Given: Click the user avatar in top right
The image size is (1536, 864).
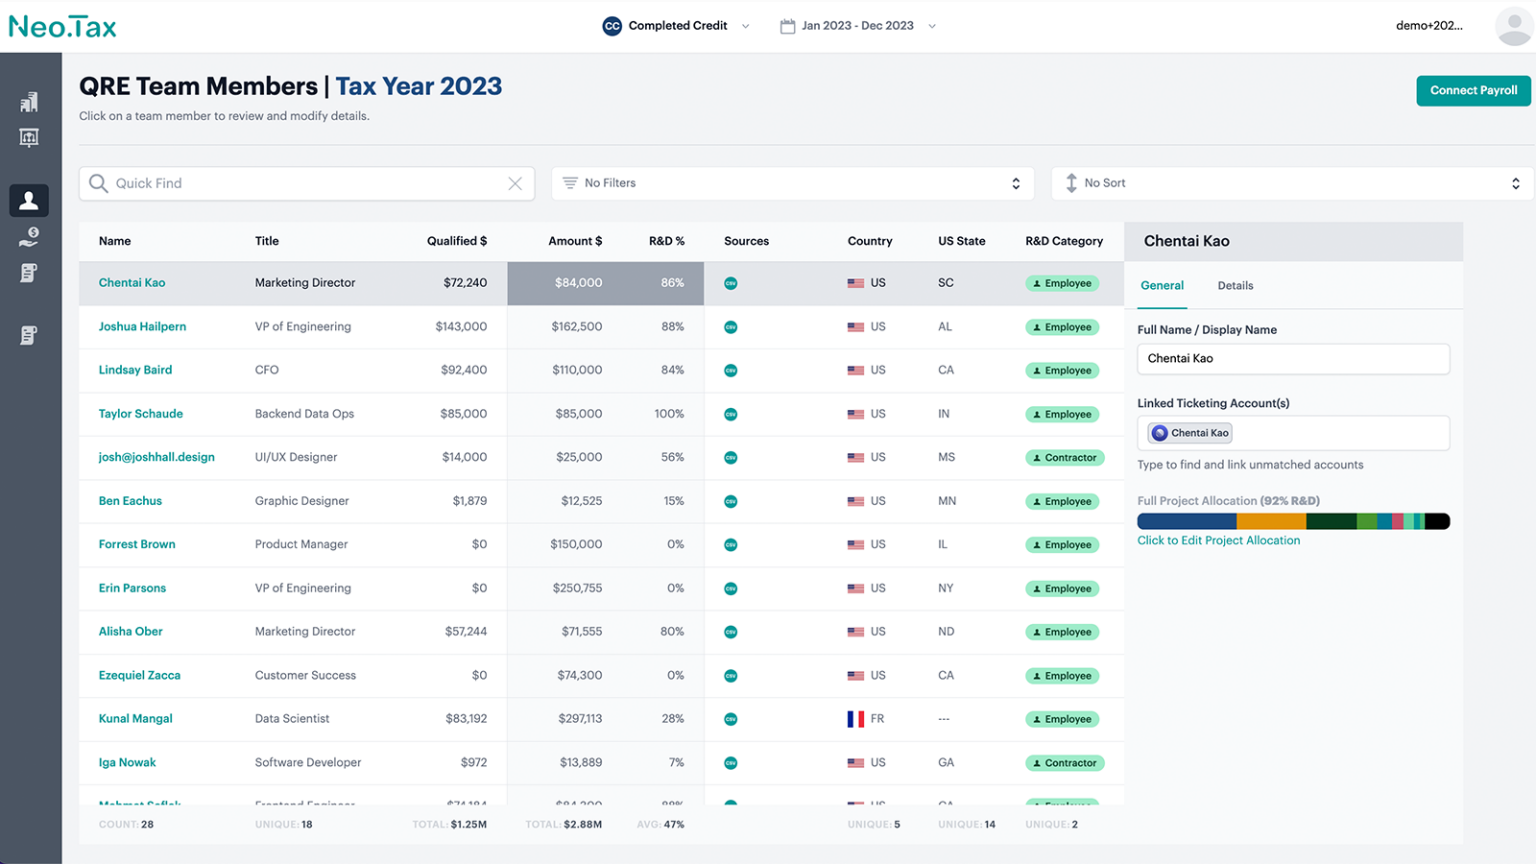Looking at the screenshot, I should click(1512, 26).
